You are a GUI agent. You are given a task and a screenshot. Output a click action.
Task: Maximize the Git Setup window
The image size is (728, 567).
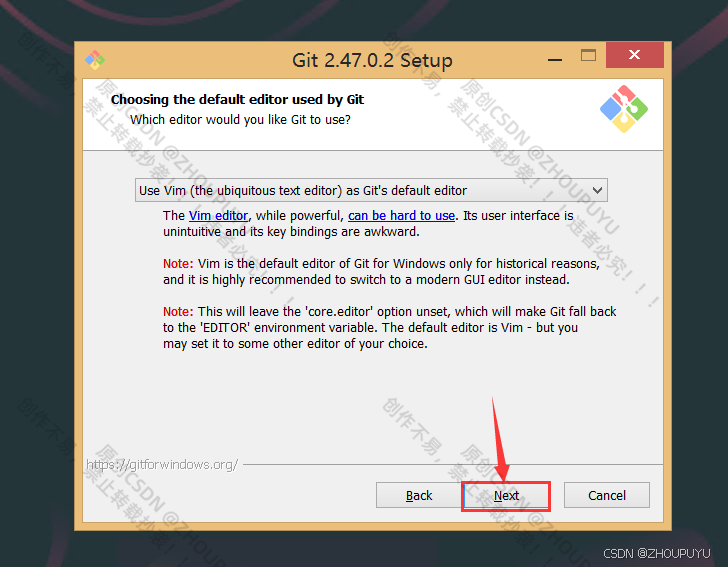[x=588, y=55]
